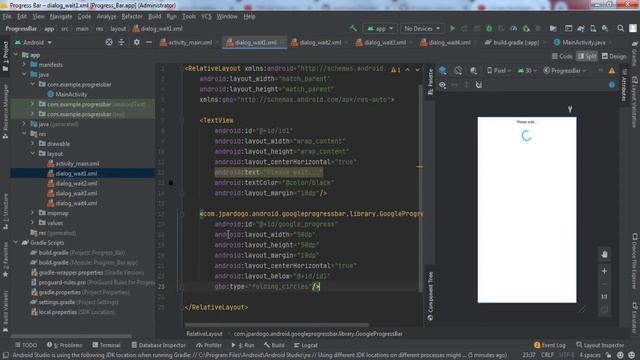Image resolution: width=640 pixels, height=360 pixels.
Task: Collapse all in Project panel
Action: (x=122, y=42)
